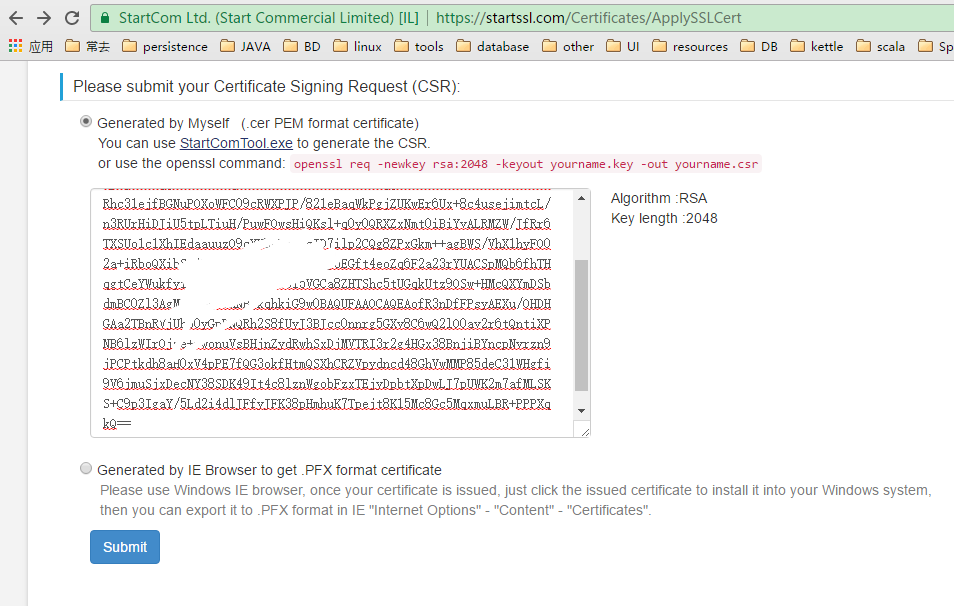This screenshot has height=606, width=954.
Task: Open the UI bookmark folder
Action: tap(622, 46)
